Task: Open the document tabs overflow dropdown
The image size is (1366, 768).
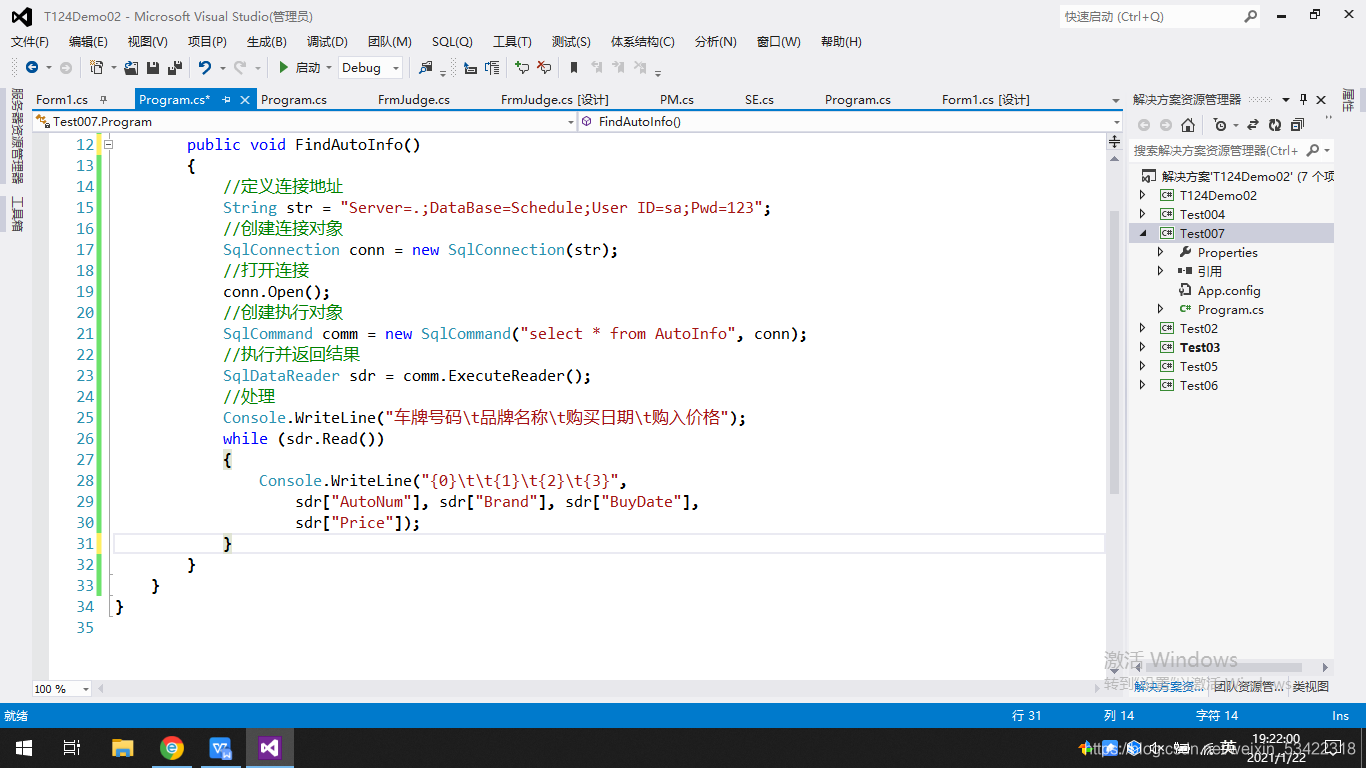Action: click(x=1116, y=100)
